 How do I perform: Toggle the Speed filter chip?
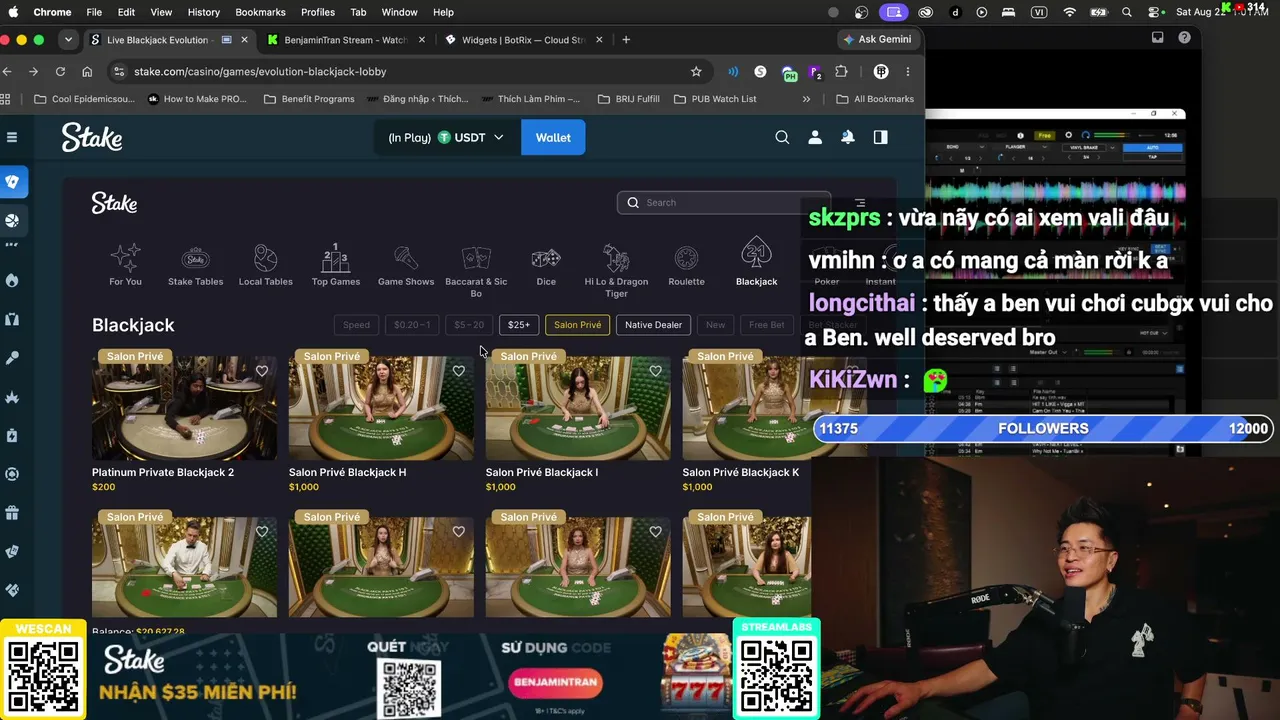[x=356, y=325]
